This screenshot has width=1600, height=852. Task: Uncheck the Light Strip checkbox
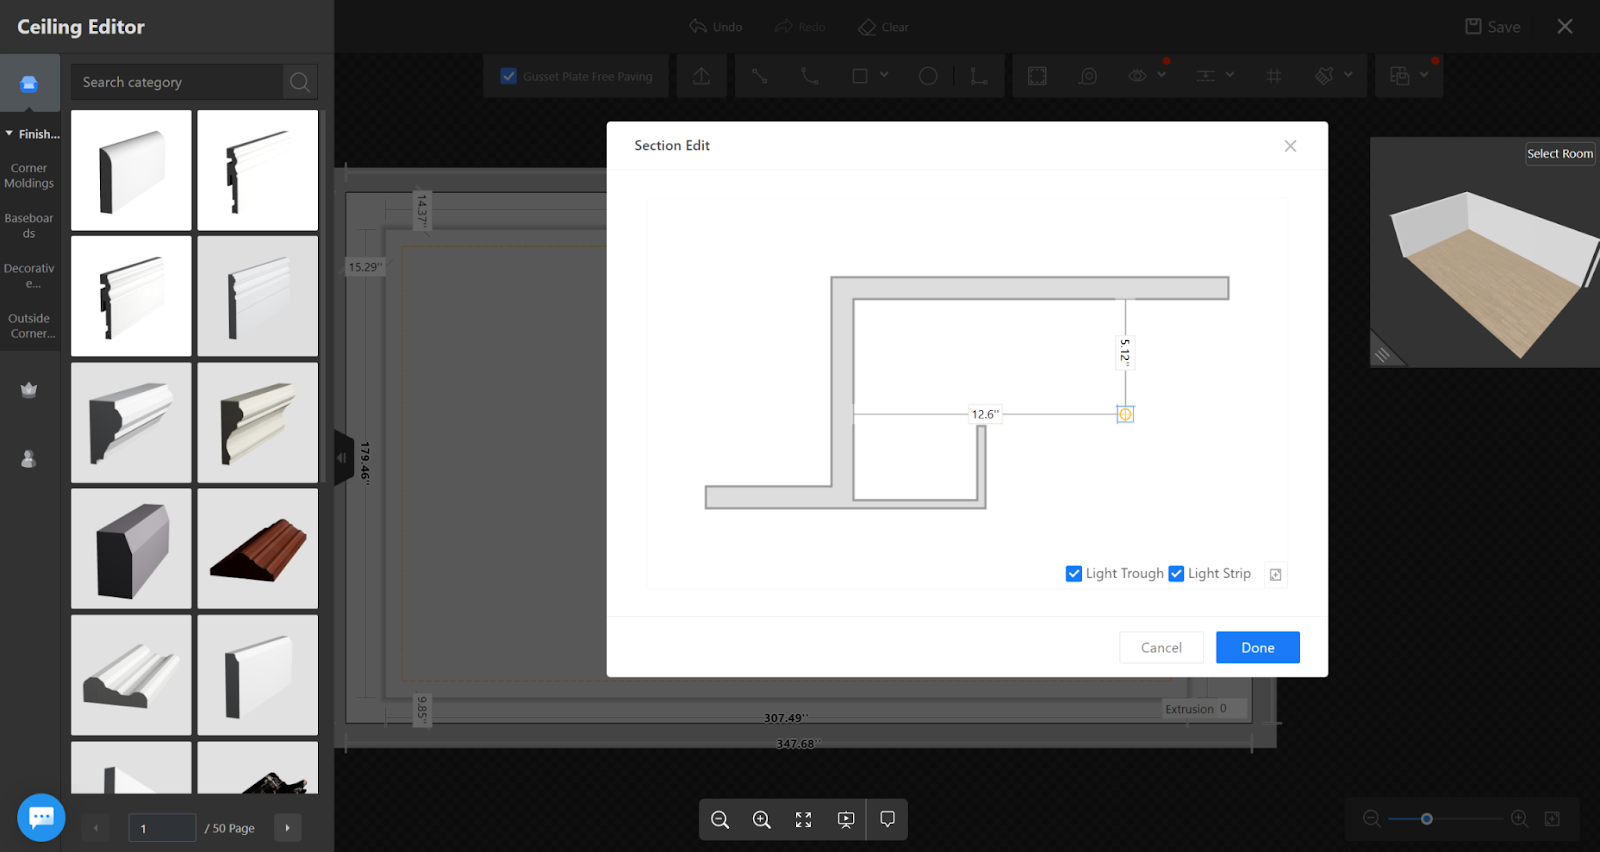[x=1176, y=574]
